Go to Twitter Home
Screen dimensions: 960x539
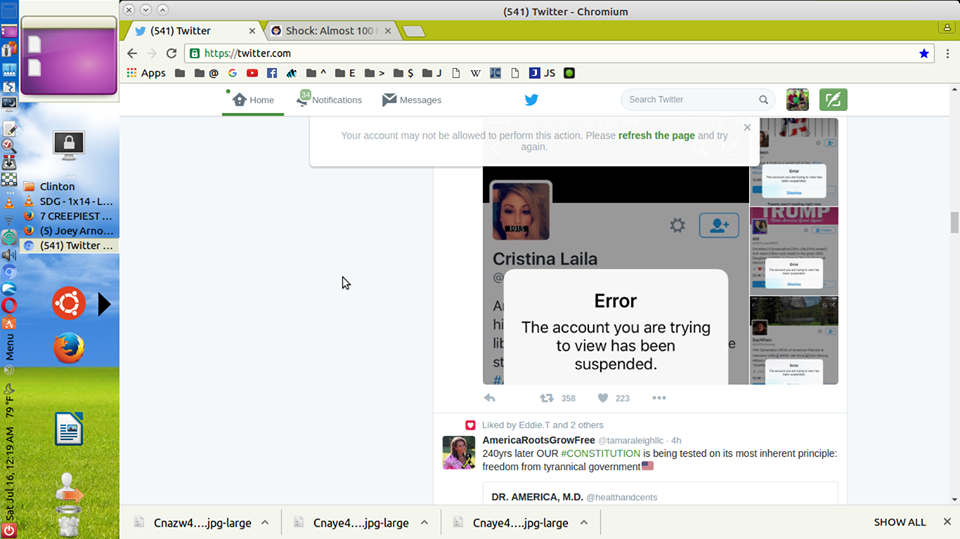click(253, 100)
